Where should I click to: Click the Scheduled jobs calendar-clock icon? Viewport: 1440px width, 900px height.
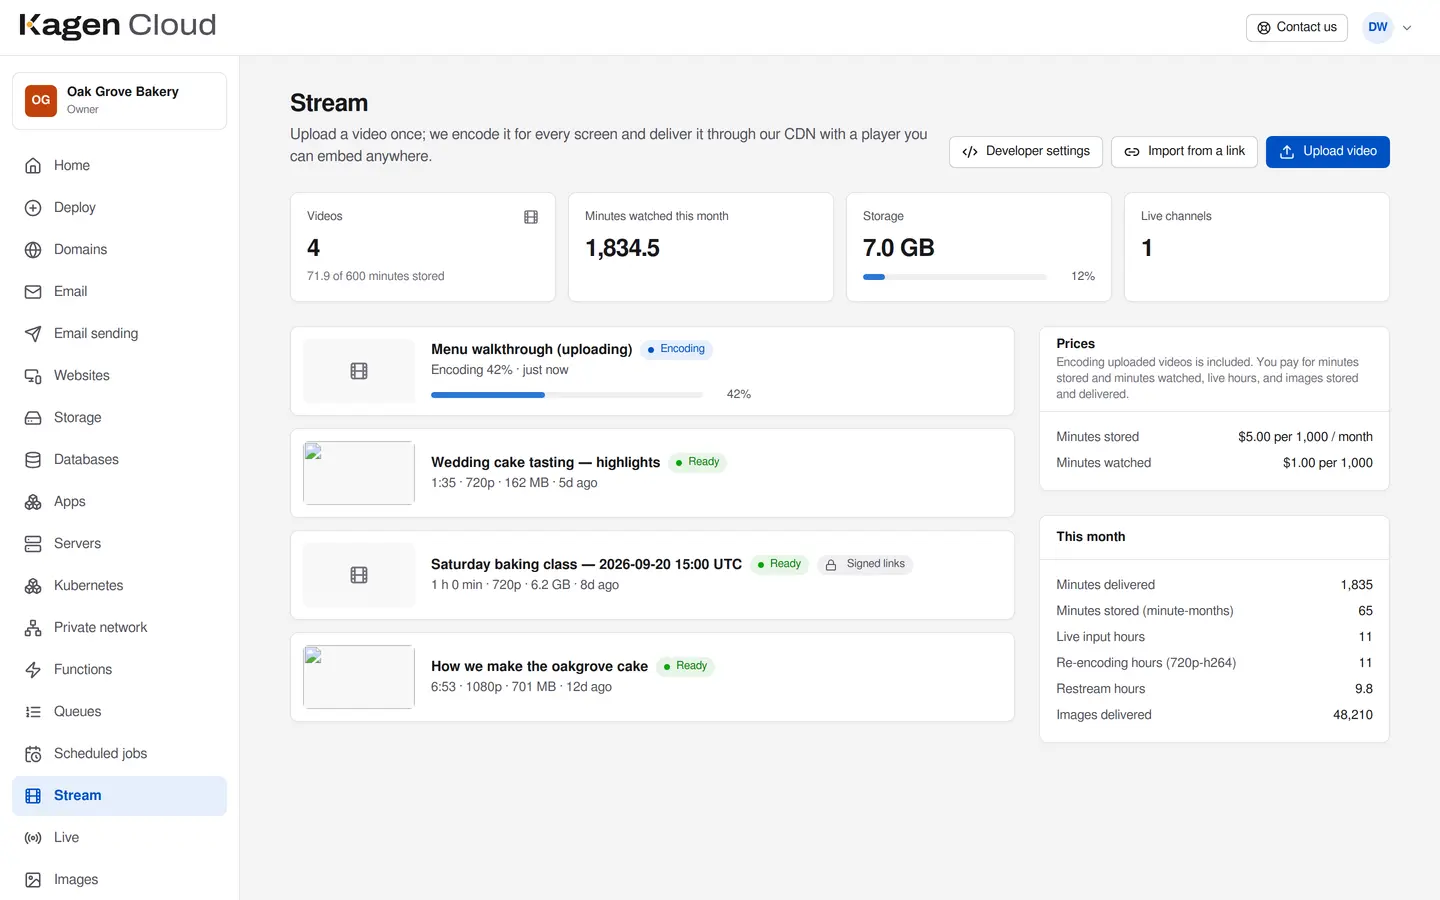coord(33,754)
